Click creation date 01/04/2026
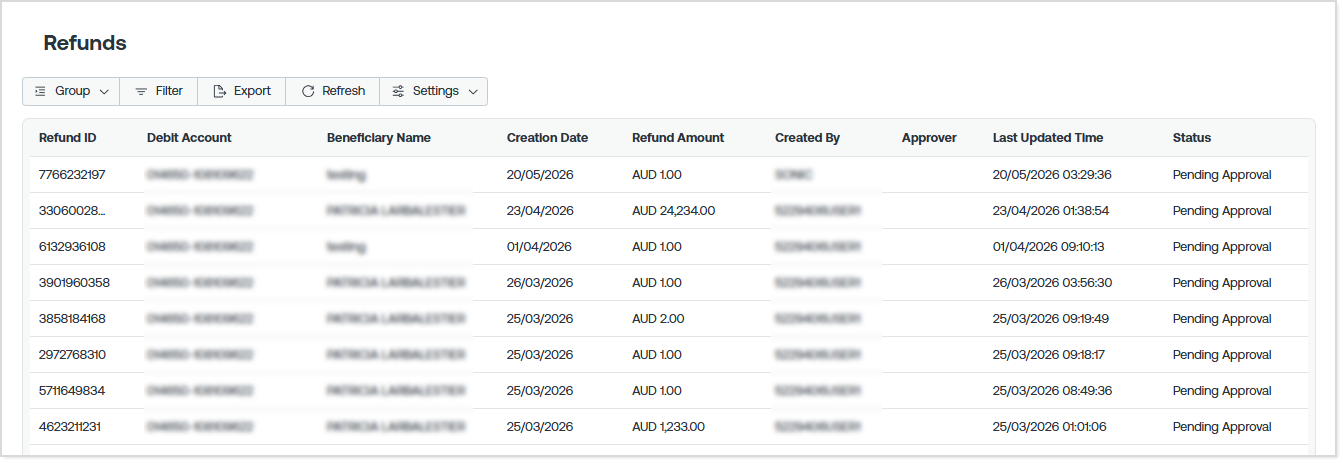This screenshot has height=463, width=1343. 539,247
